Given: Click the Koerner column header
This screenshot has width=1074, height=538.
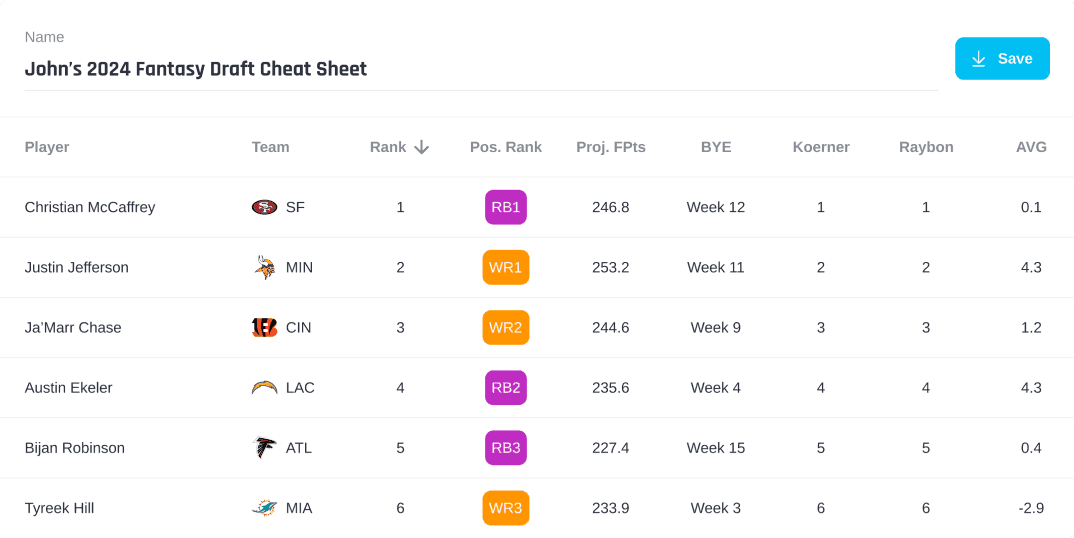Looking at the screenshot, I should pyautogui.click(x=821, y=147).
